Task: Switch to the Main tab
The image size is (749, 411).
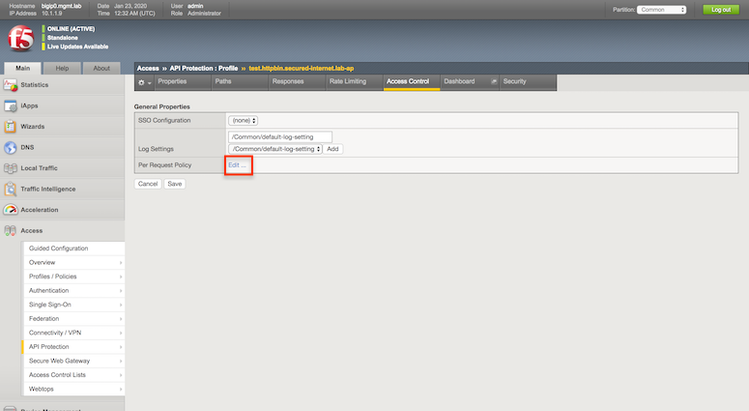Action: point(22,68)
